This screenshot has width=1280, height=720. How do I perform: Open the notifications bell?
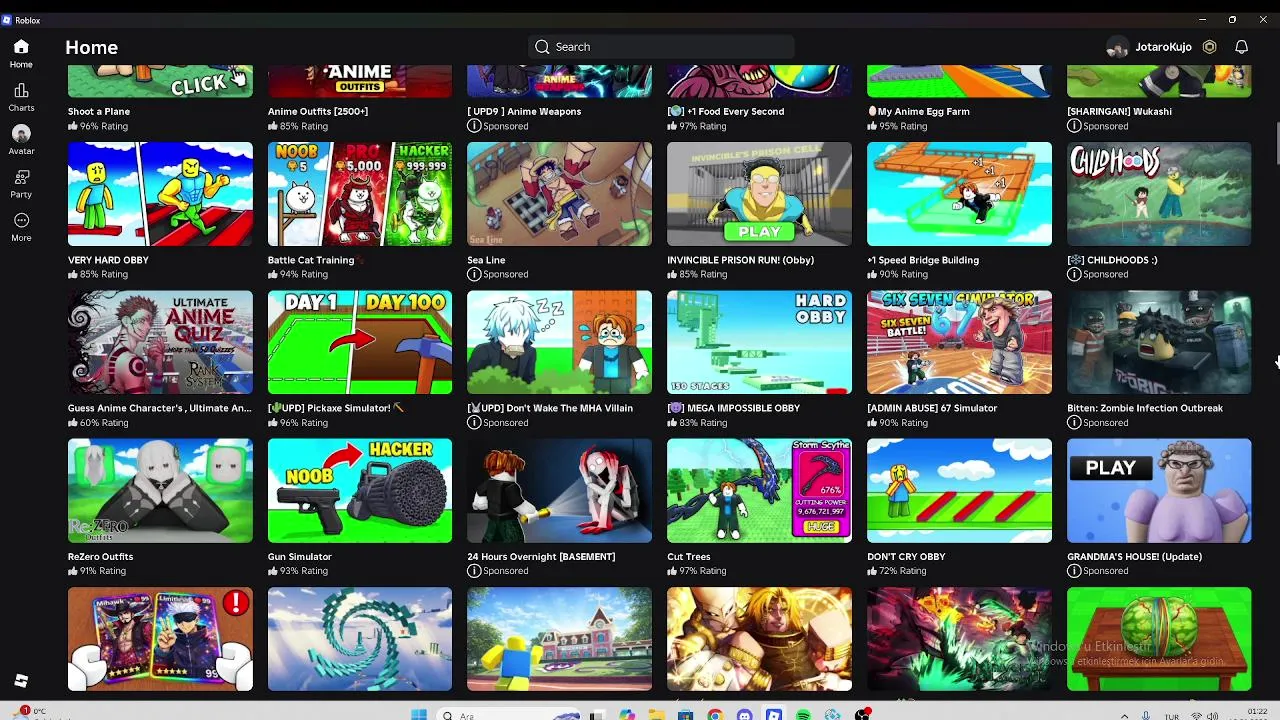1241,47
